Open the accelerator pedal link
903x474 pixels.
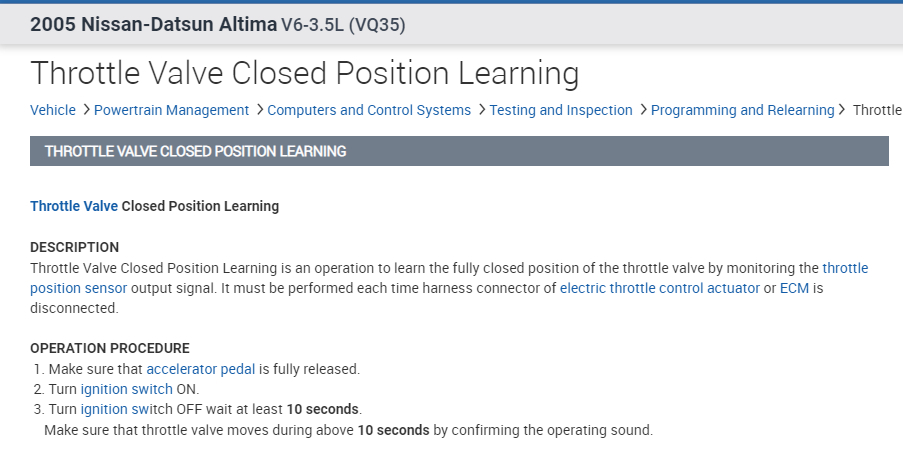pyautogui.click(x=200, y=369)
